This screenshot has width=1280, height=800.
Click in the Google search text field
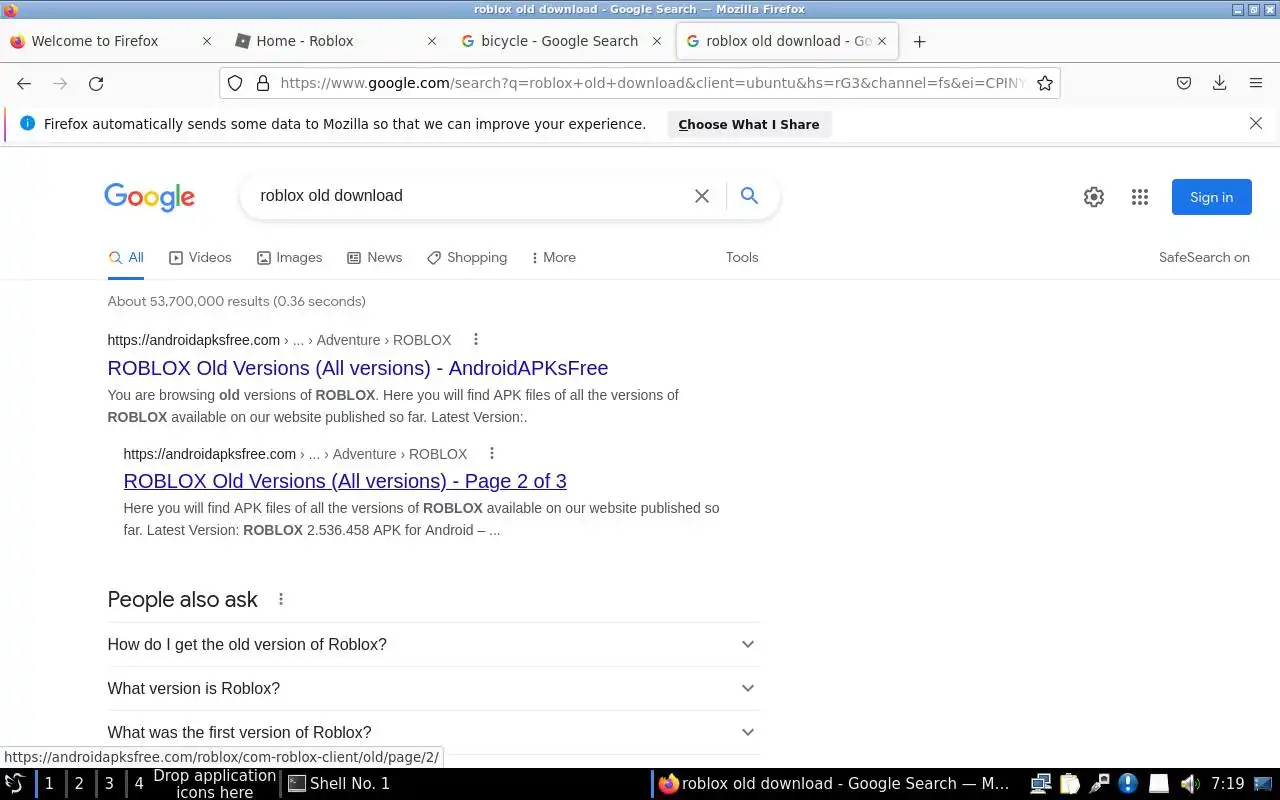point(470,196)
